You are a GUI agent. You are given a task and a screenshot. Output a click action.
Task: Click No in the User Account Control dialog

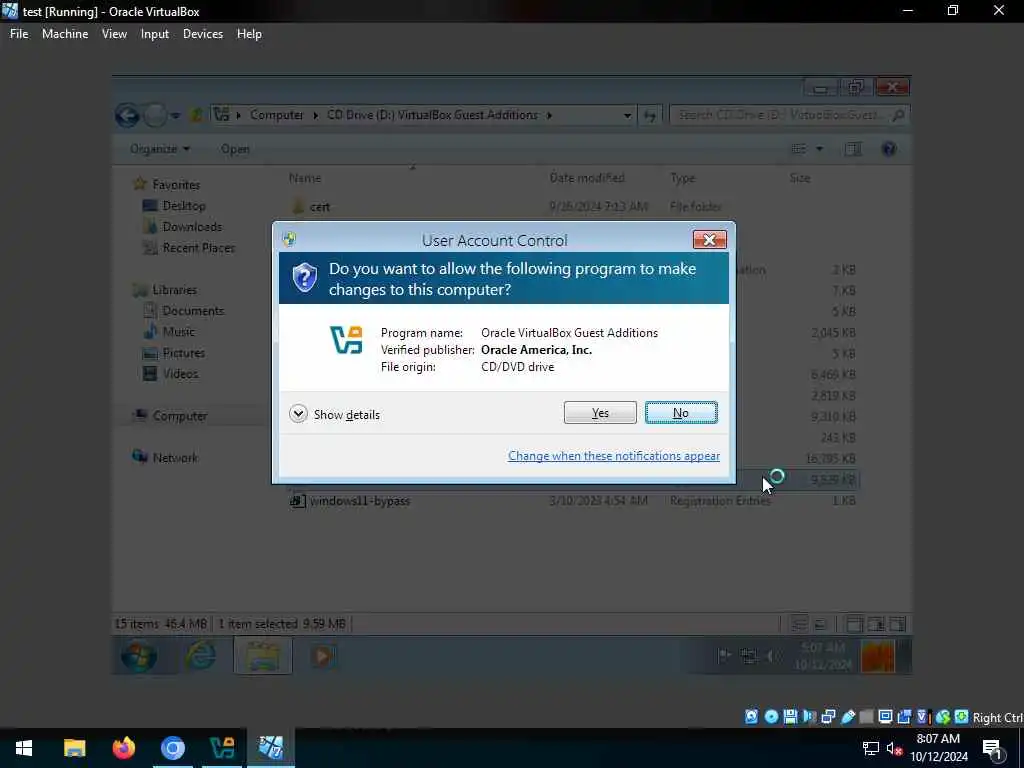pos(680,413)
